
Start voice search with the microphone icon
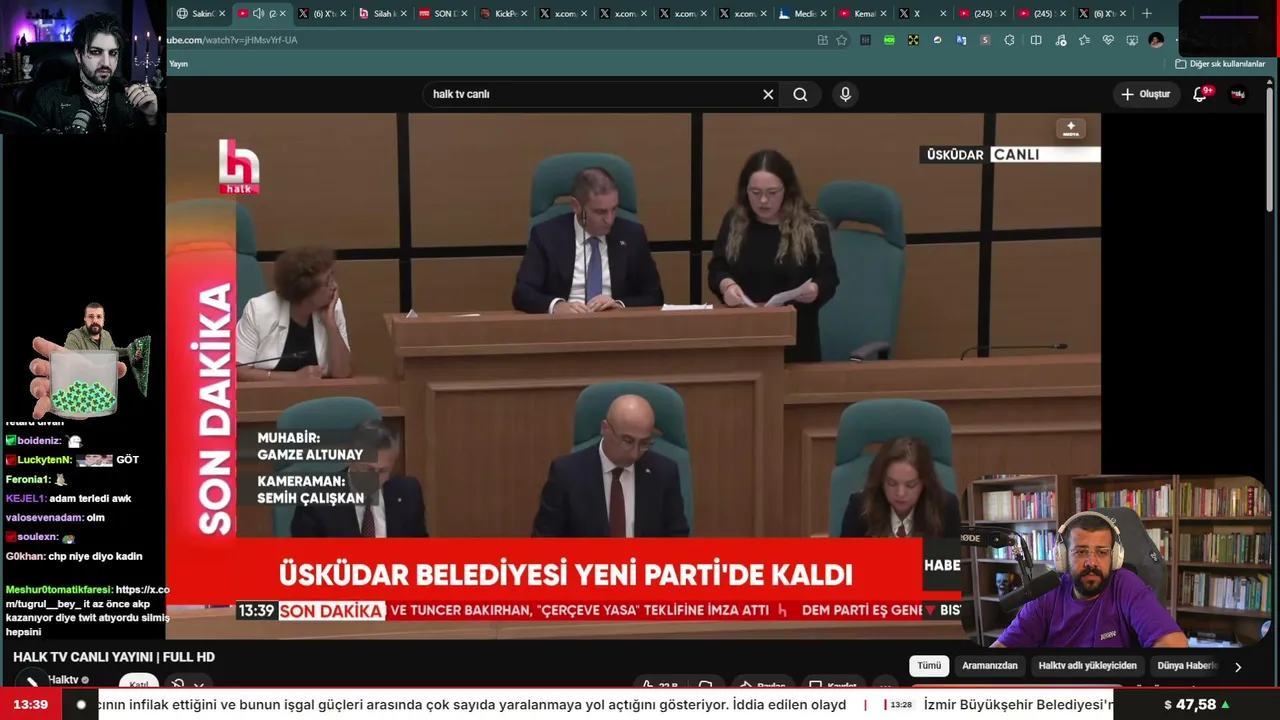pyautogui.click(x=845, y=94)
